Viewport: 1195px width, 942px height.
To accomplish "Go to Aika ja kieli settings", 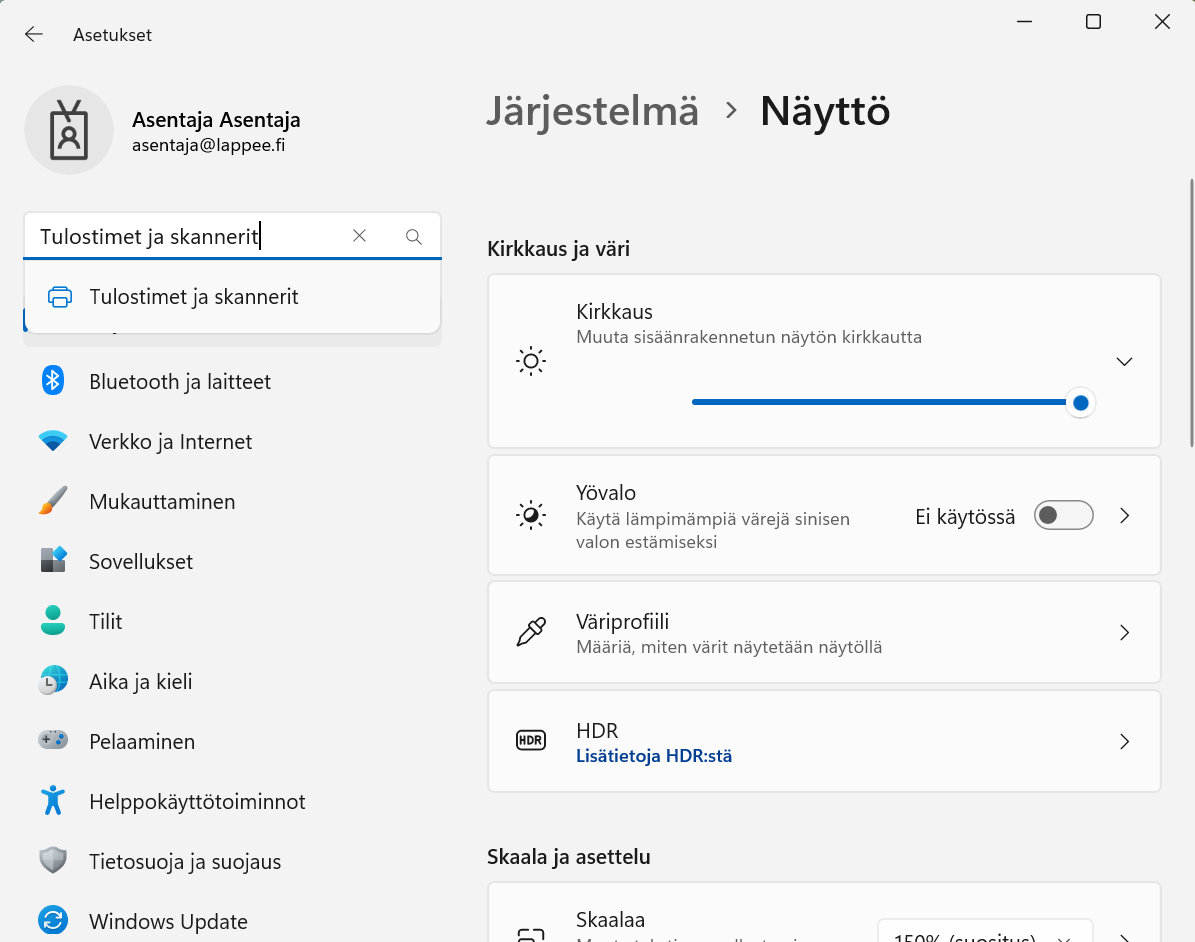I will tap(232, 681).
